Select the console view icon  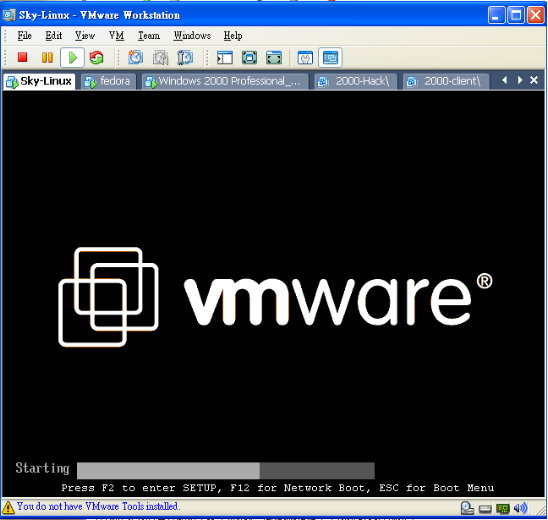[x=330, y=58]
